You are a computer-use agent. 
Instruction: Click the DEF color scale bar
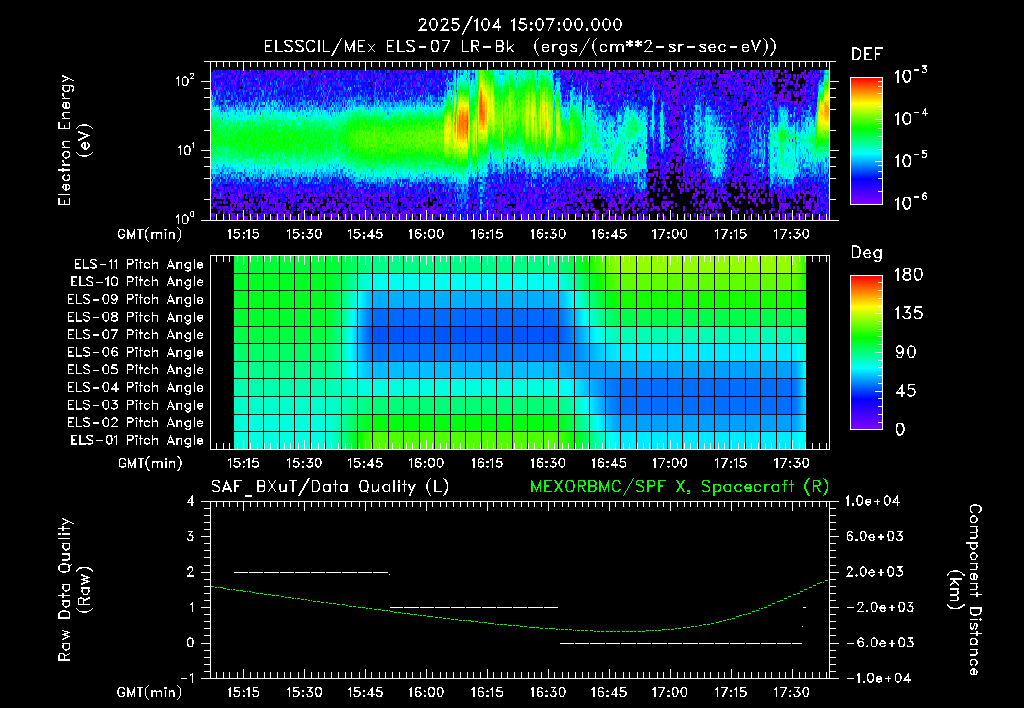pos(866,140)
